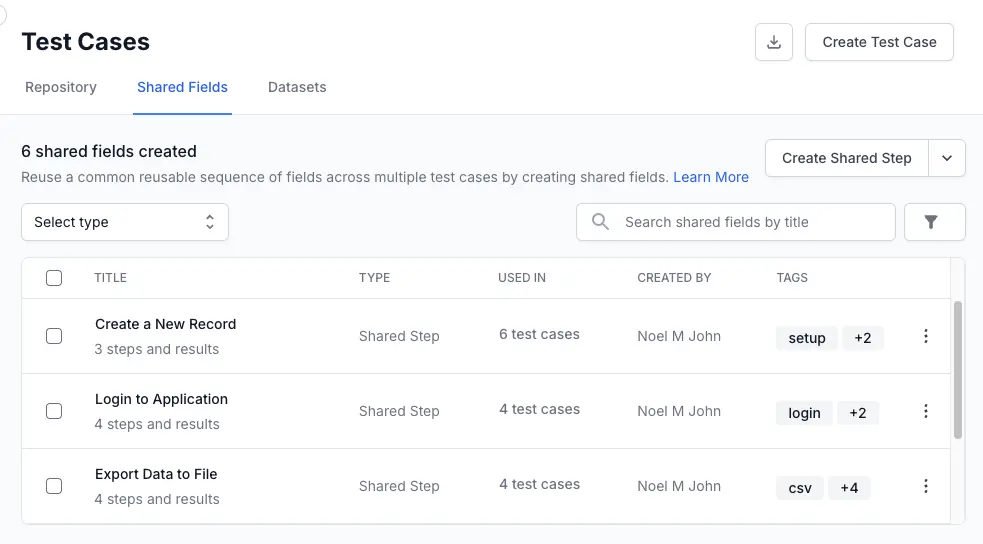Click the CREATED BY column header
This screenshot has width=983, height=544.
[x=674, y=278]
